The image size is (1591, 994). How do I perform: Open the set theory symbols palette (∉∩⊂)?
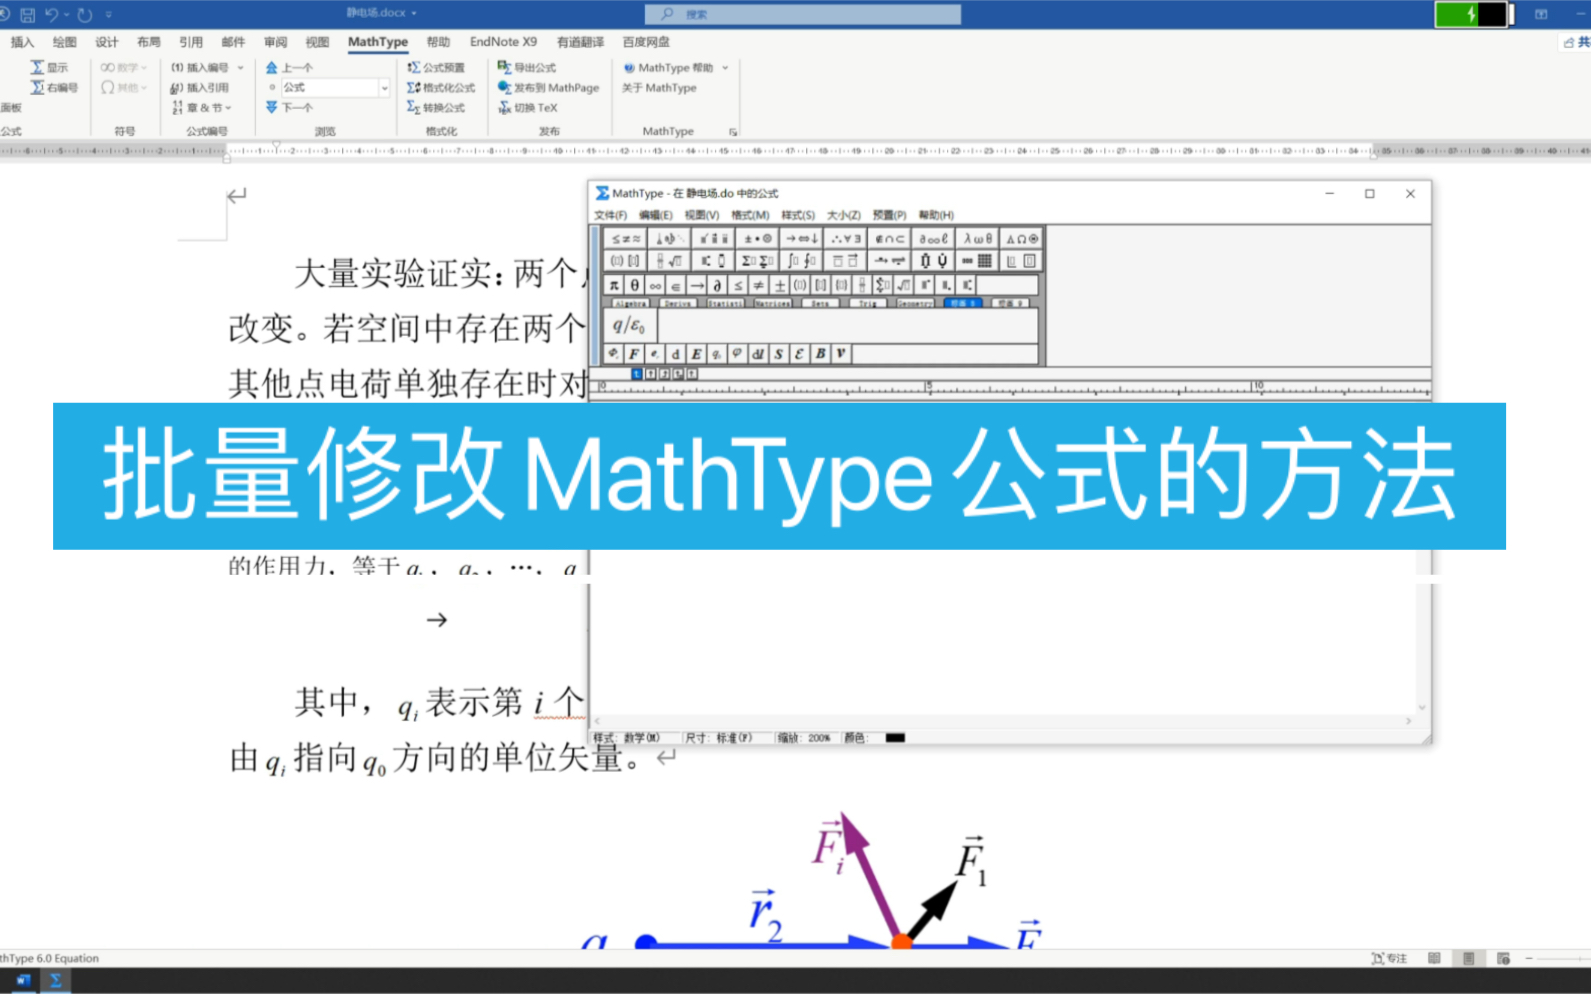point(889,239)
